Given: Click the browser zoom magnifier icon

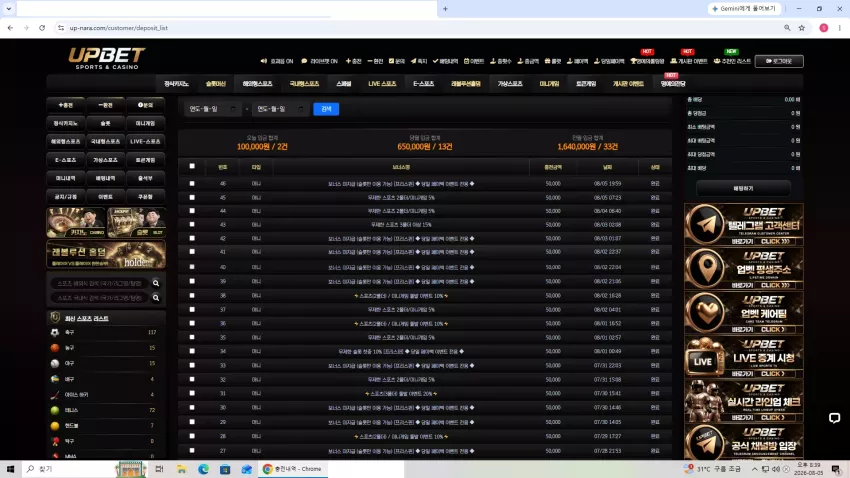Looking at the screenshot, I should (x=787, y=28).
